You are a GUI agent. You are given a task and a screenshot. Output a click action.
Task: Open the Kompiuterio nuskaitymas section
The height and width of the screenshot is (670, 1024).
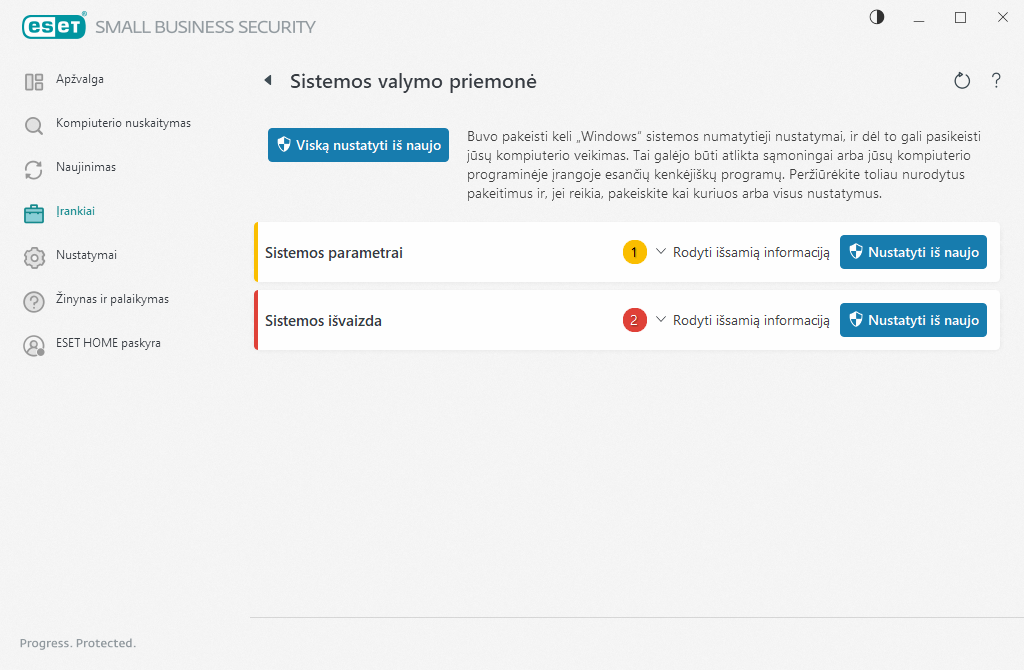click(123, 123)
